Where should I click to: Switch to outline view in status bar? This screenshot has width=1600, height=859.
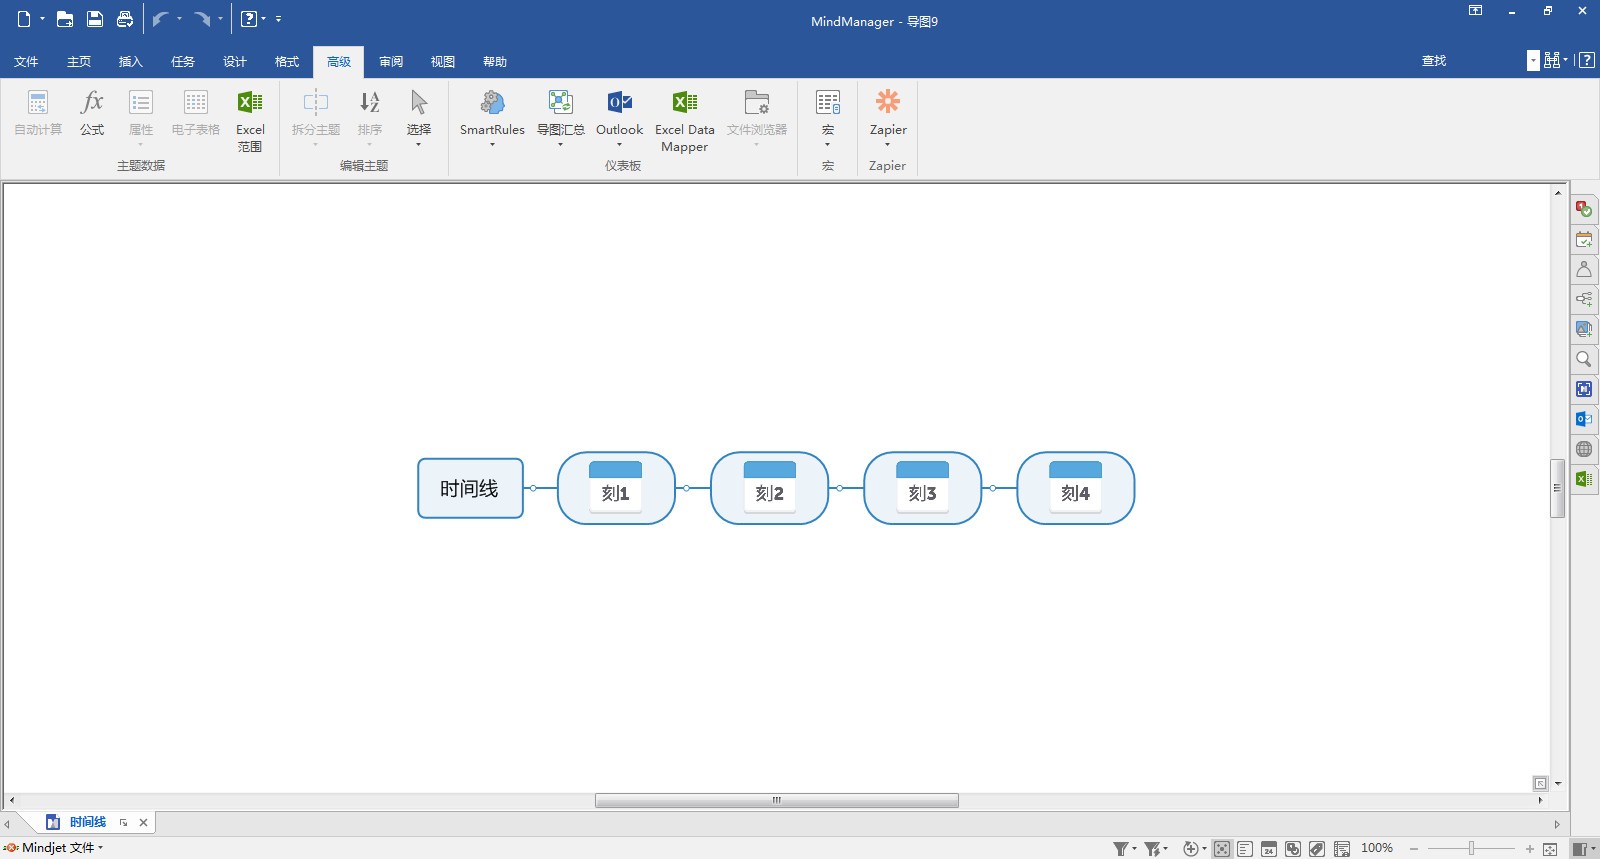pyautogui.click(x=1245, y=849)
